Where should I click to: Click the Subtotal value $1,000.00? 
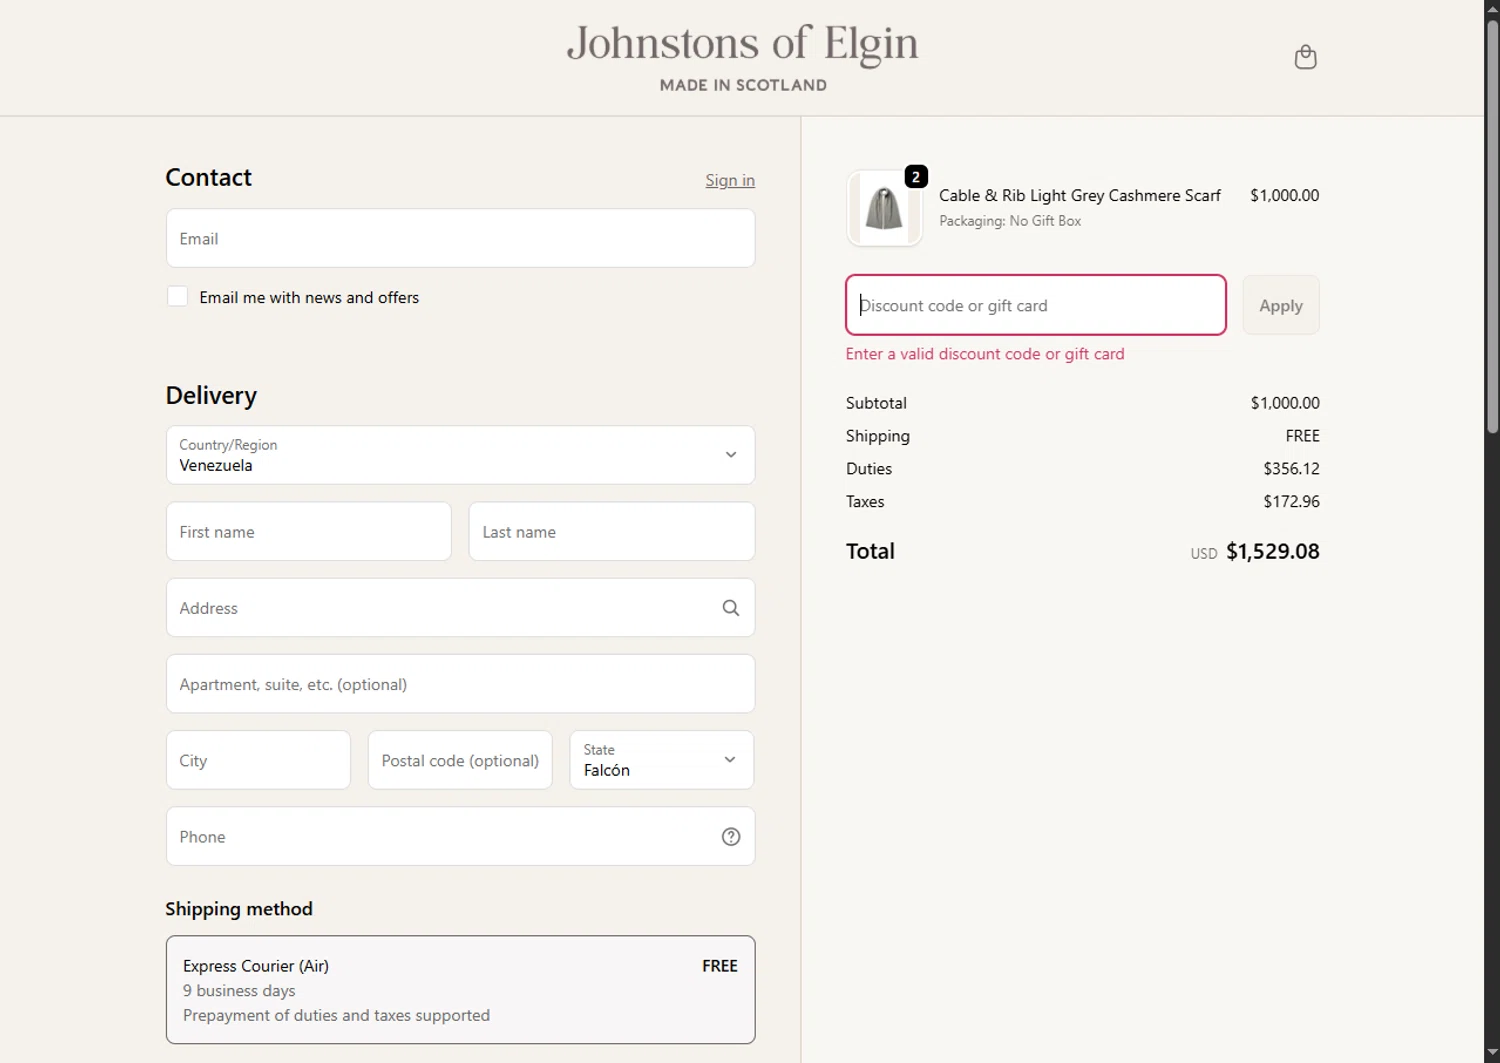pos(1285,403)
